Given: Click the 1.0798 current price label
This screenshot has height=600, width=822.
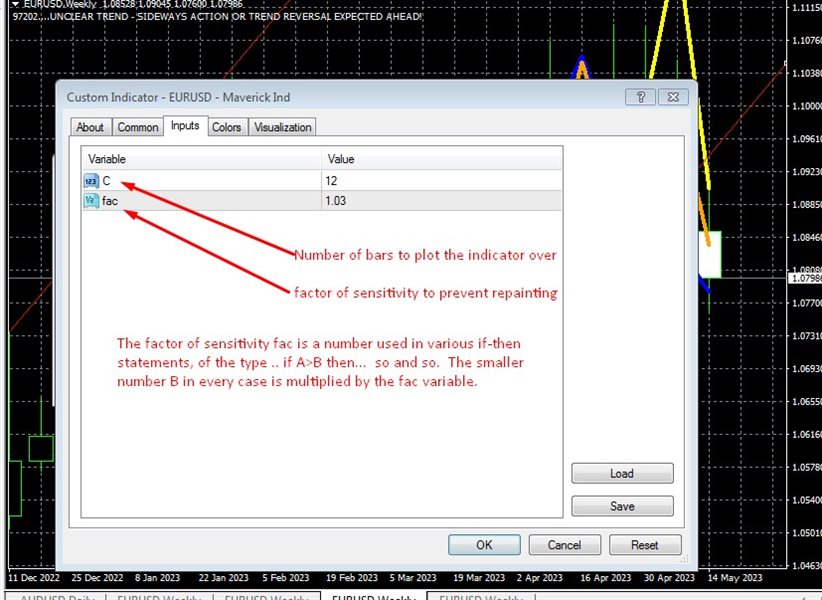Looking at the screenshot, I should [x=805, y=278].
